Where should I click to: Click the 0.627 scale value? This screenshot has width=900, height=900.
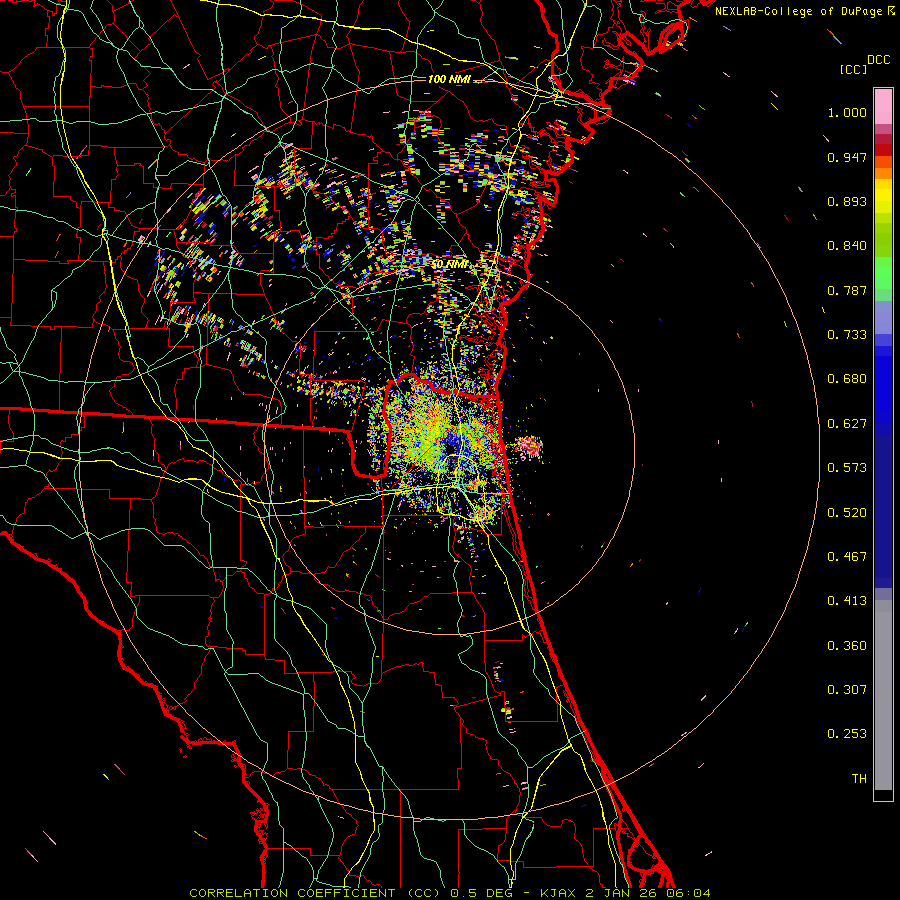[x=847, y=424]
